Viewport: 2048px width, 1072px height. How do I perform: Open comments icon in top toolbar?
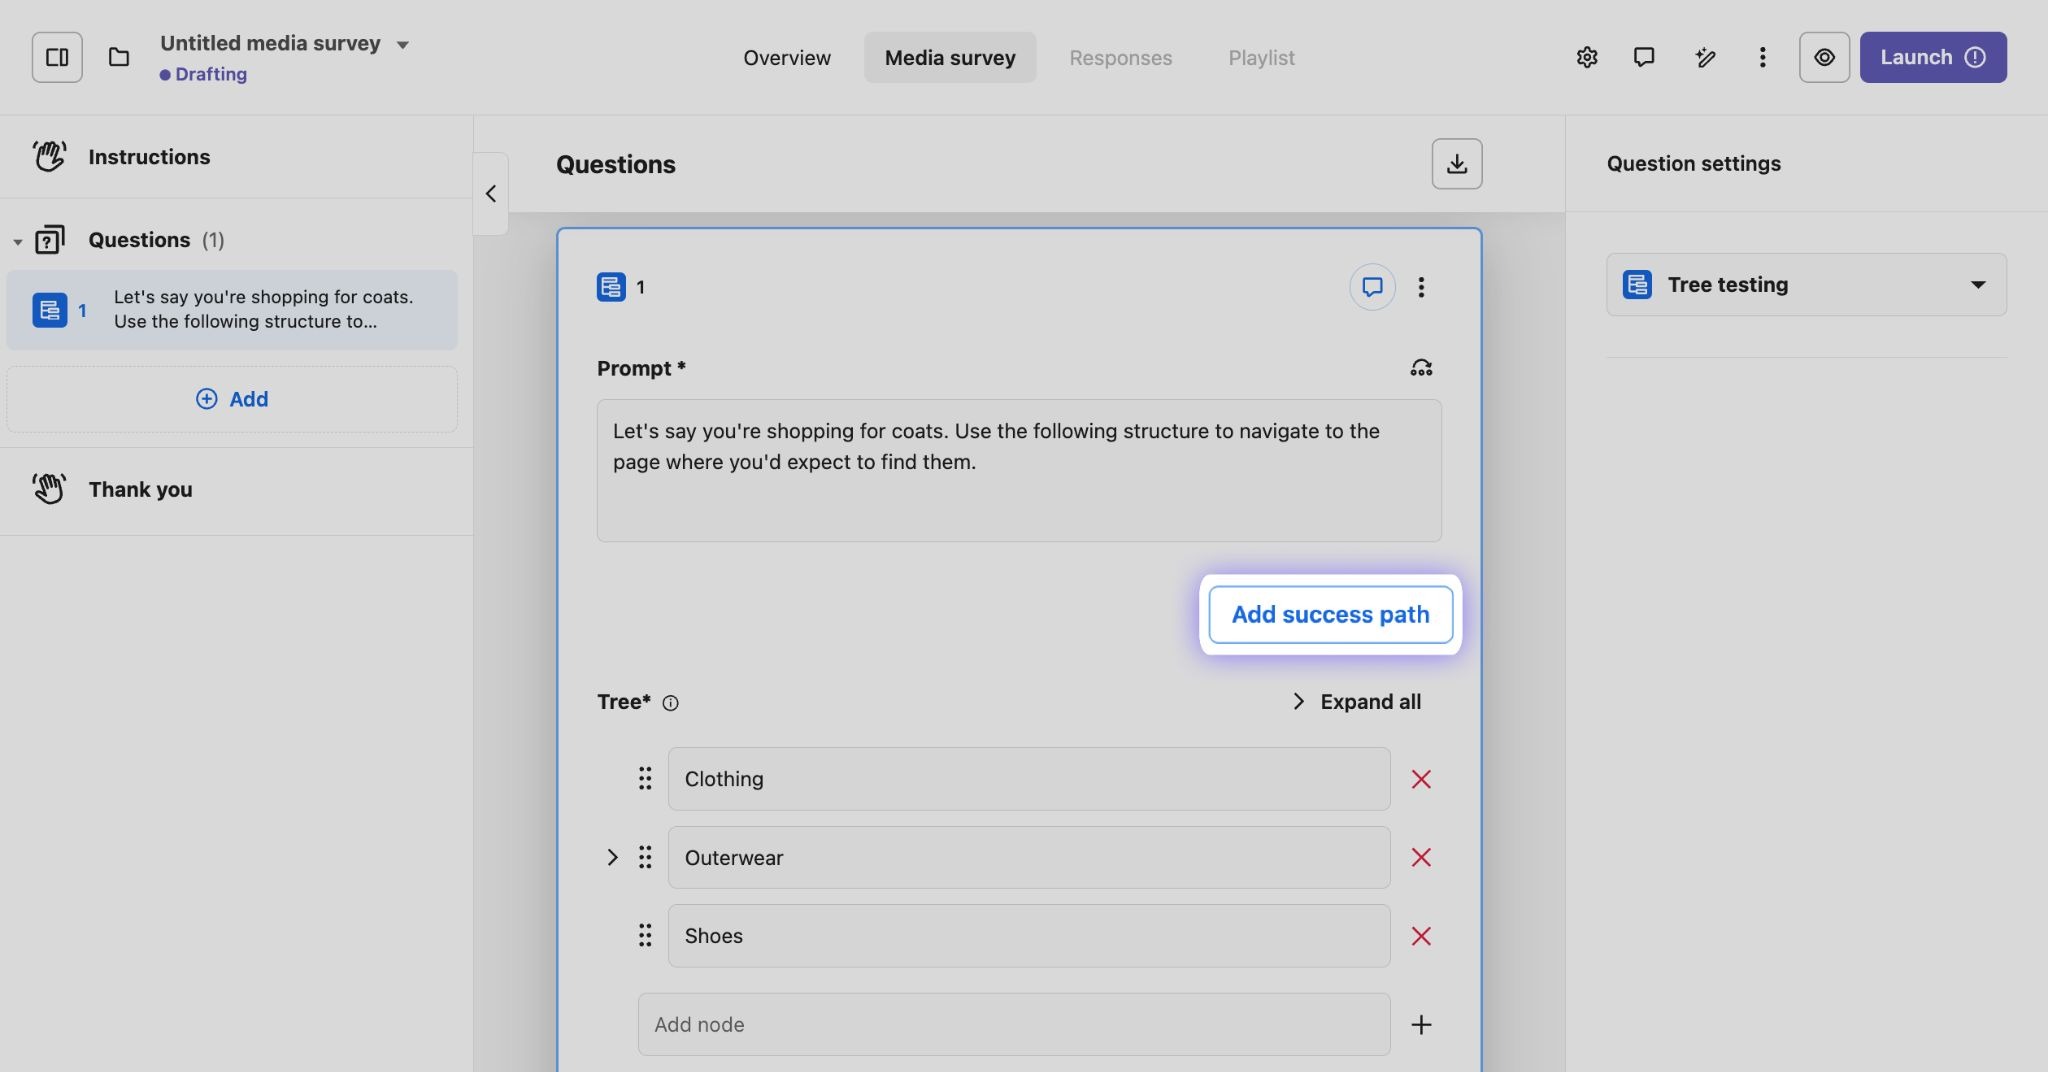point(1644,57)
